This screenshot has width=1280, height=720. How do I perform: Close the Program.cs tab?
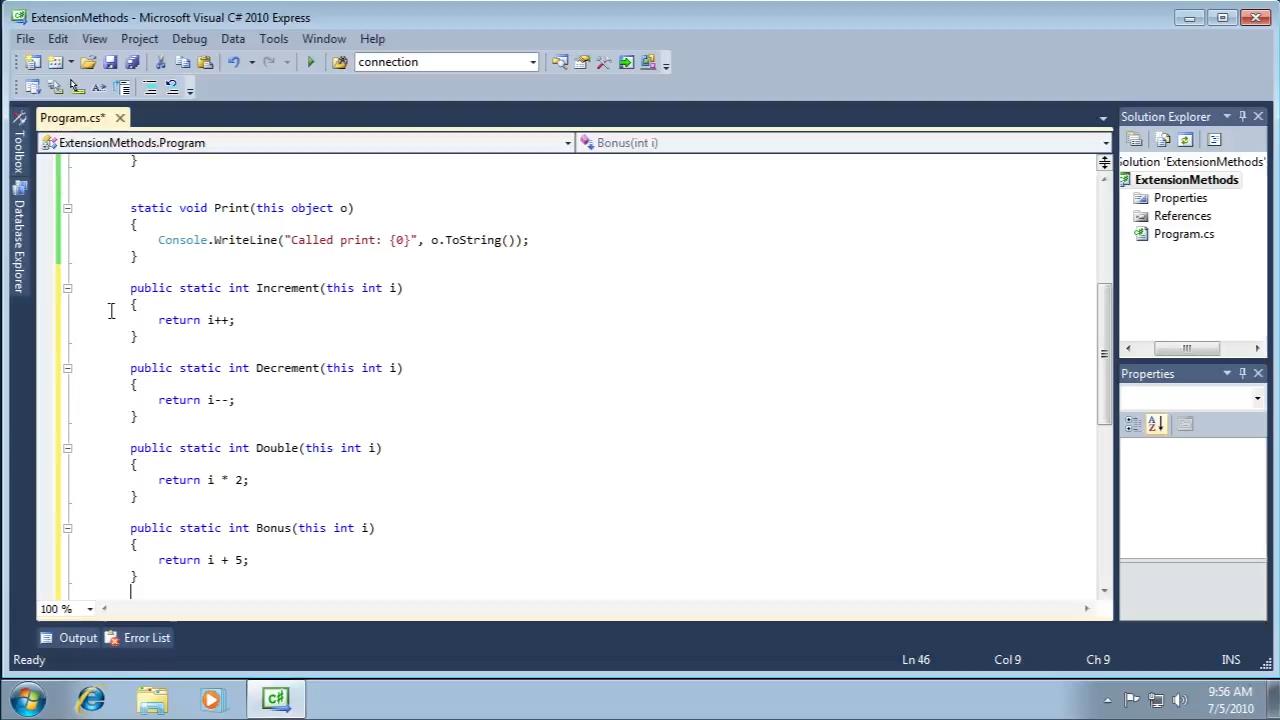tap(119, 118)
